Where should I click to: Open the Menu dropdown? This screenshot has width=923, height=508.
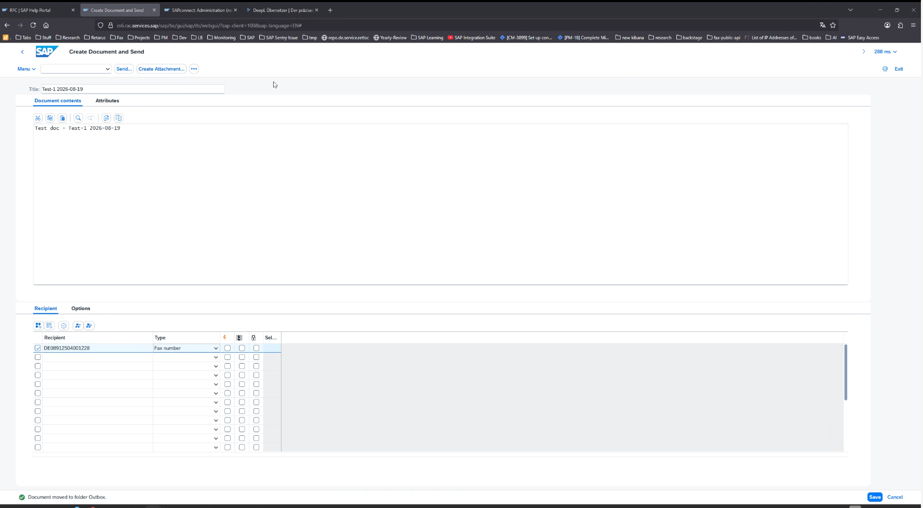coord(26,69)
